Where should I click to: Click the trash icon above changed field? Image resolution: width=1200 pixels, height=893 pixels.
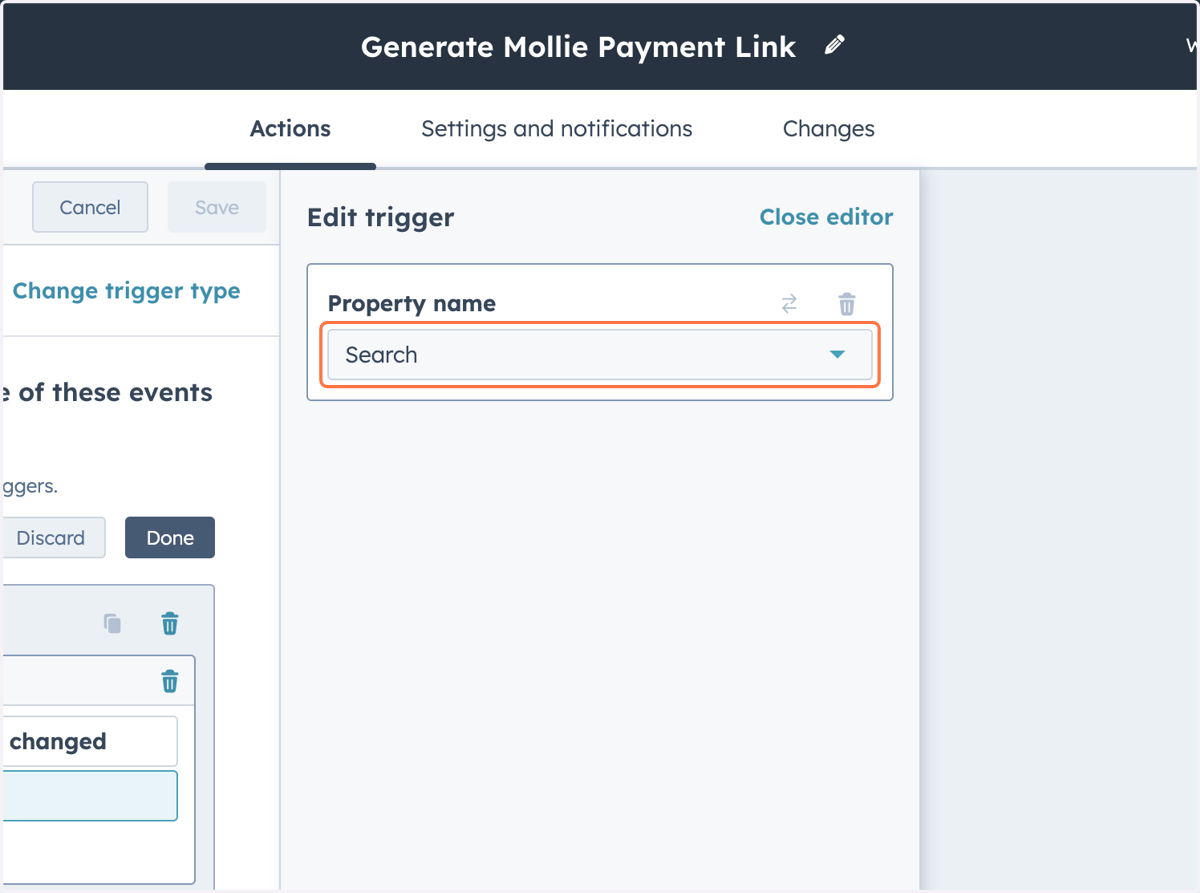tap(170, 682)
